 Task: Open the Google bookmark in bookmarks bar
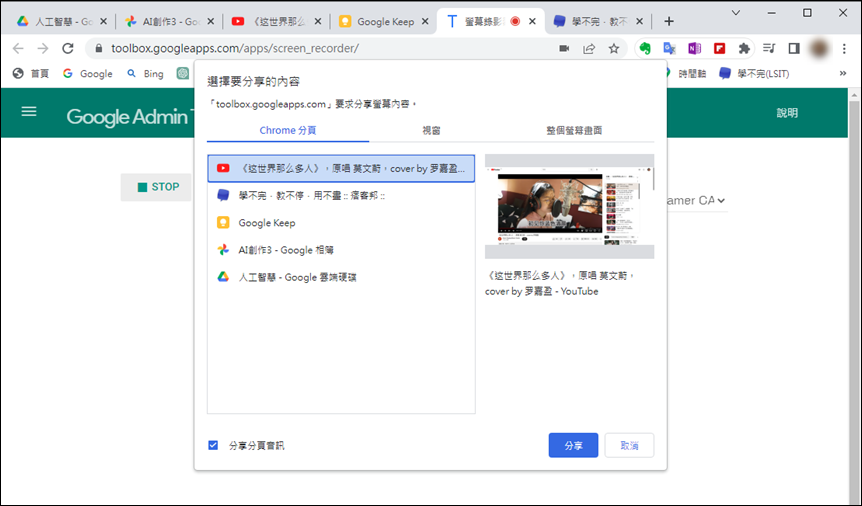coord(87,74)
